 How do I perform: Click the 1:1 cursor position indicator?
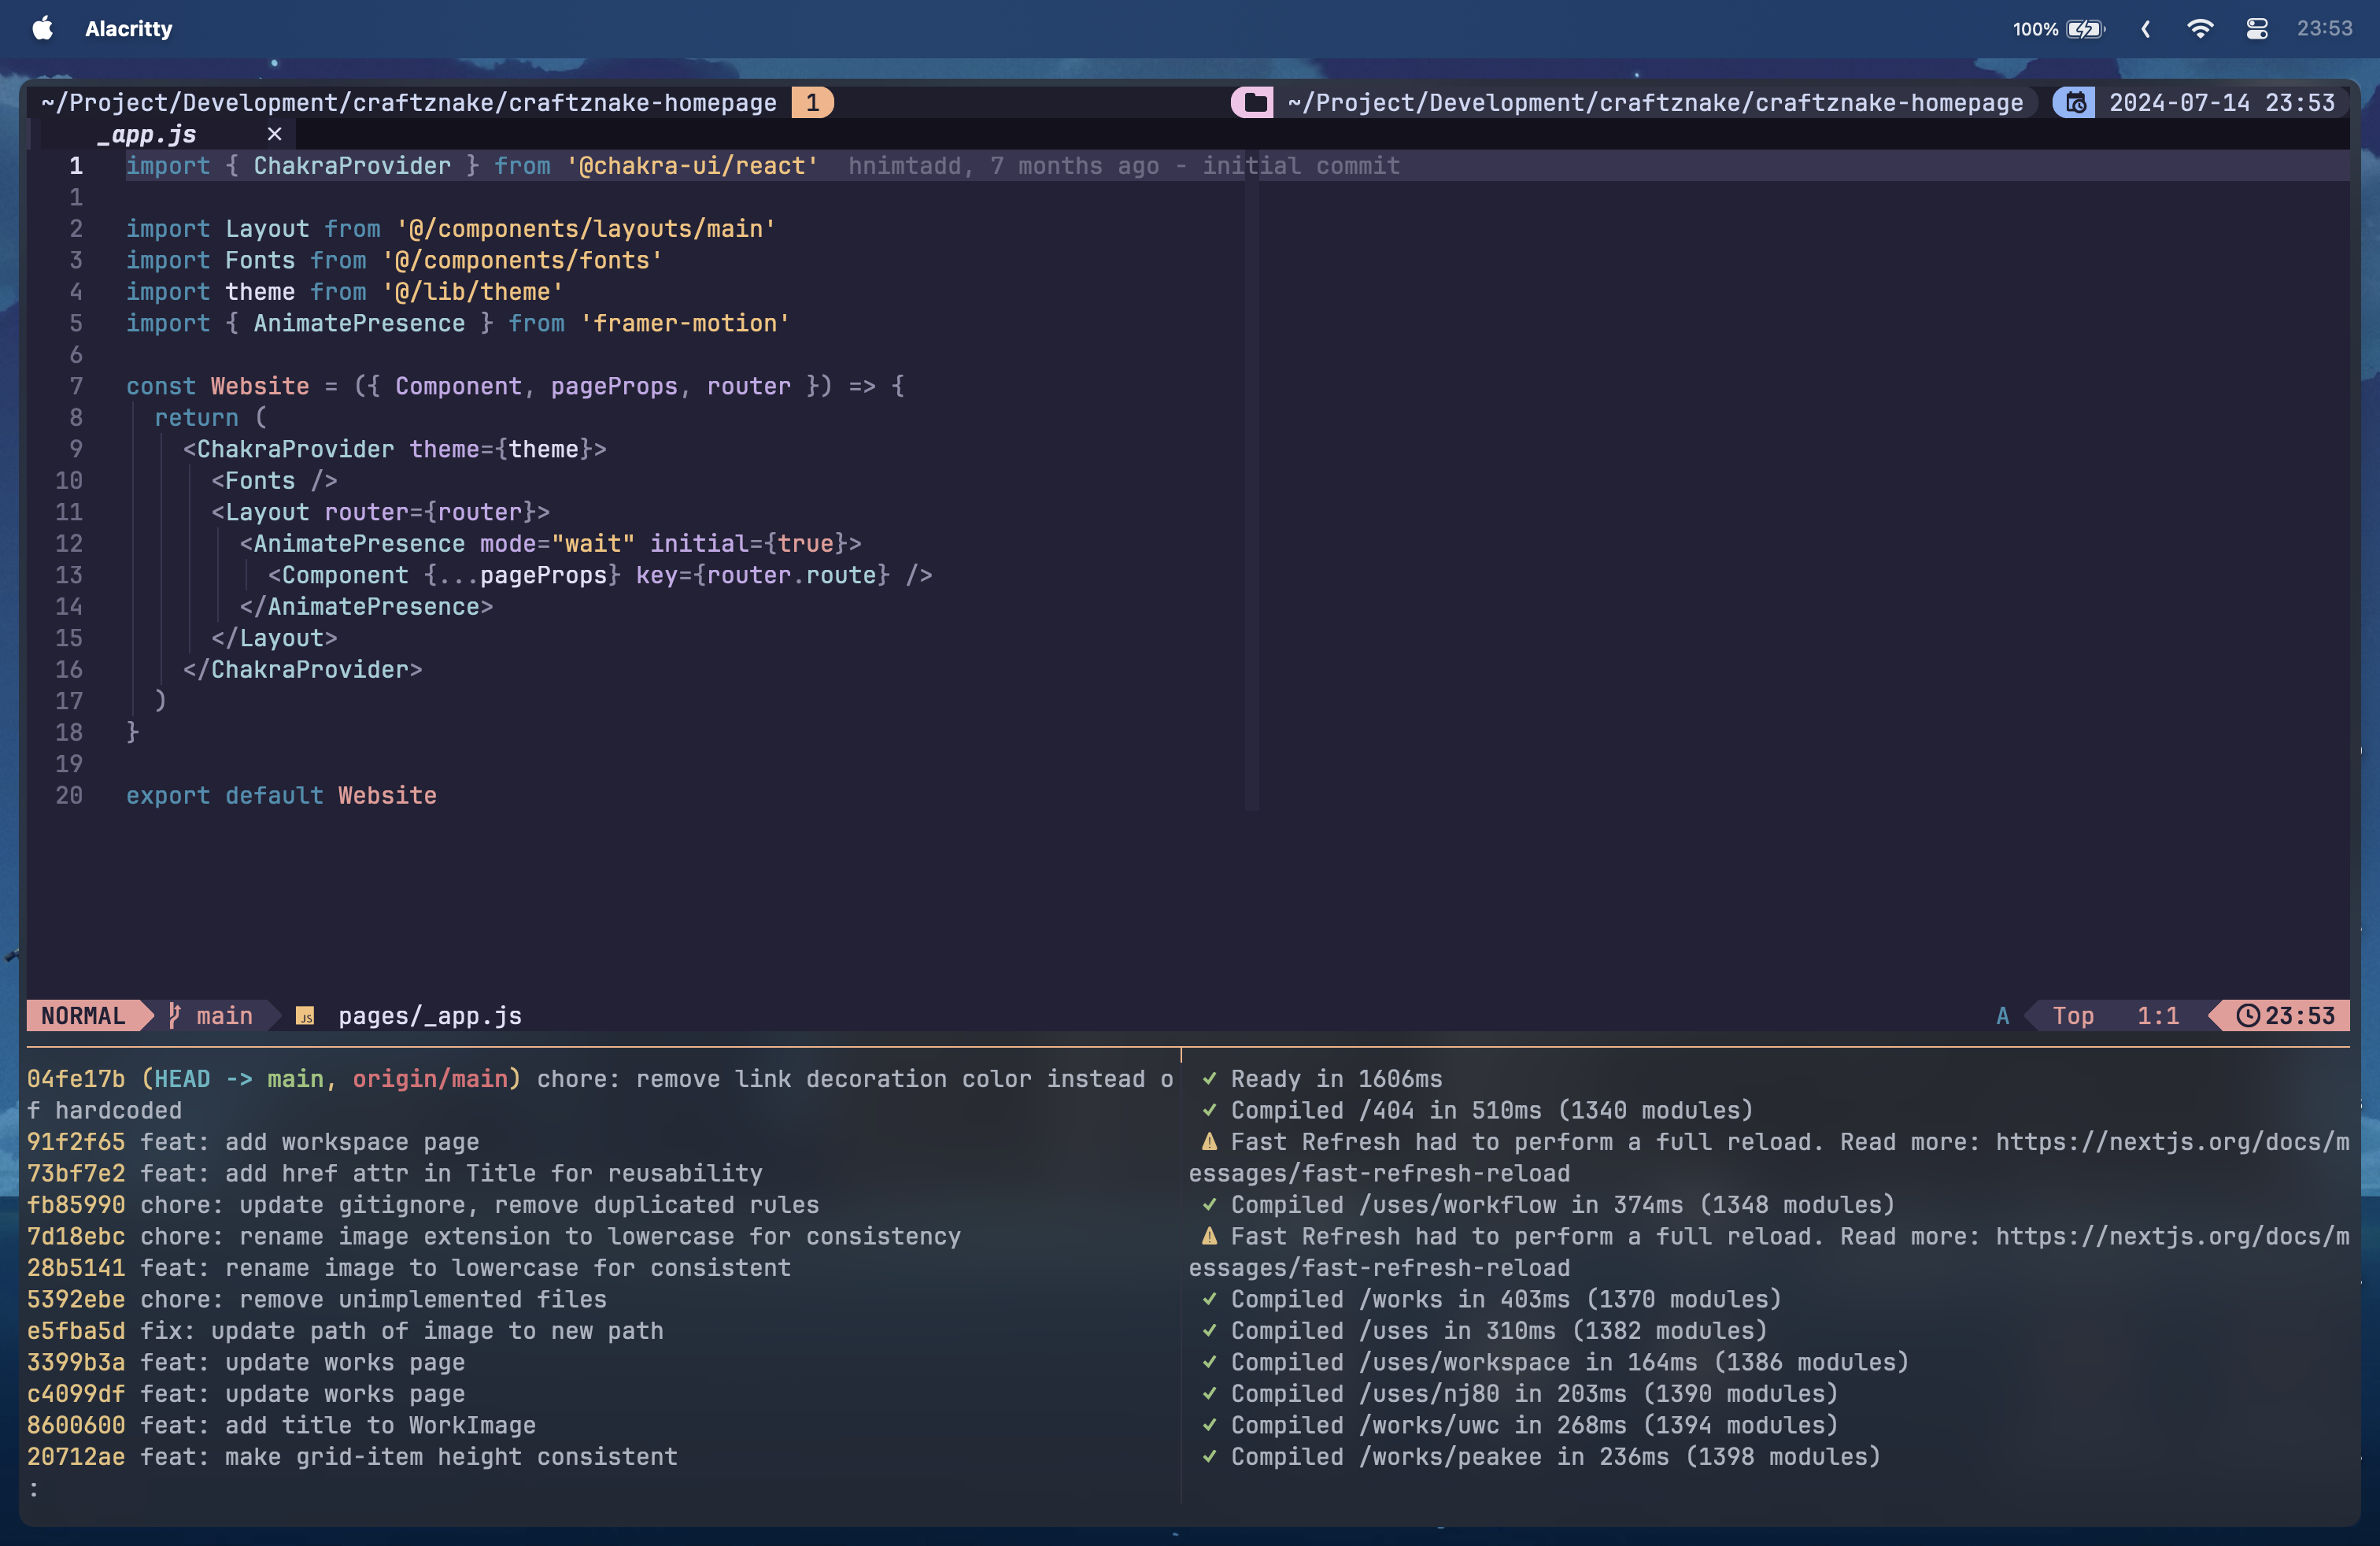tap(2158, 1016)
